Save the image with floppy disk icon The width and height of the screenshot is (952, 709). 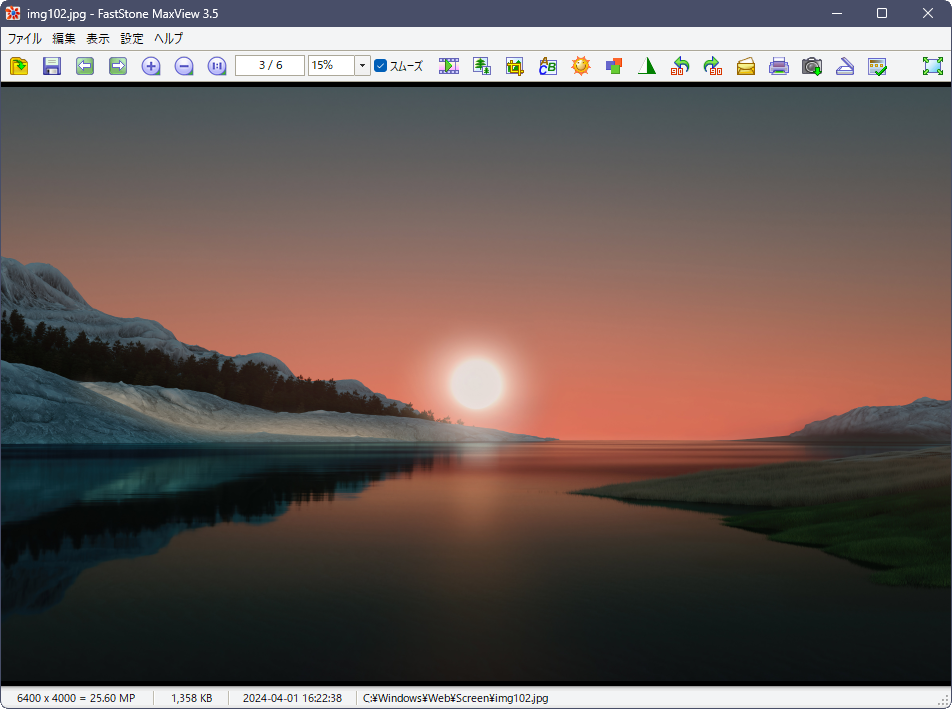point(52,66)
